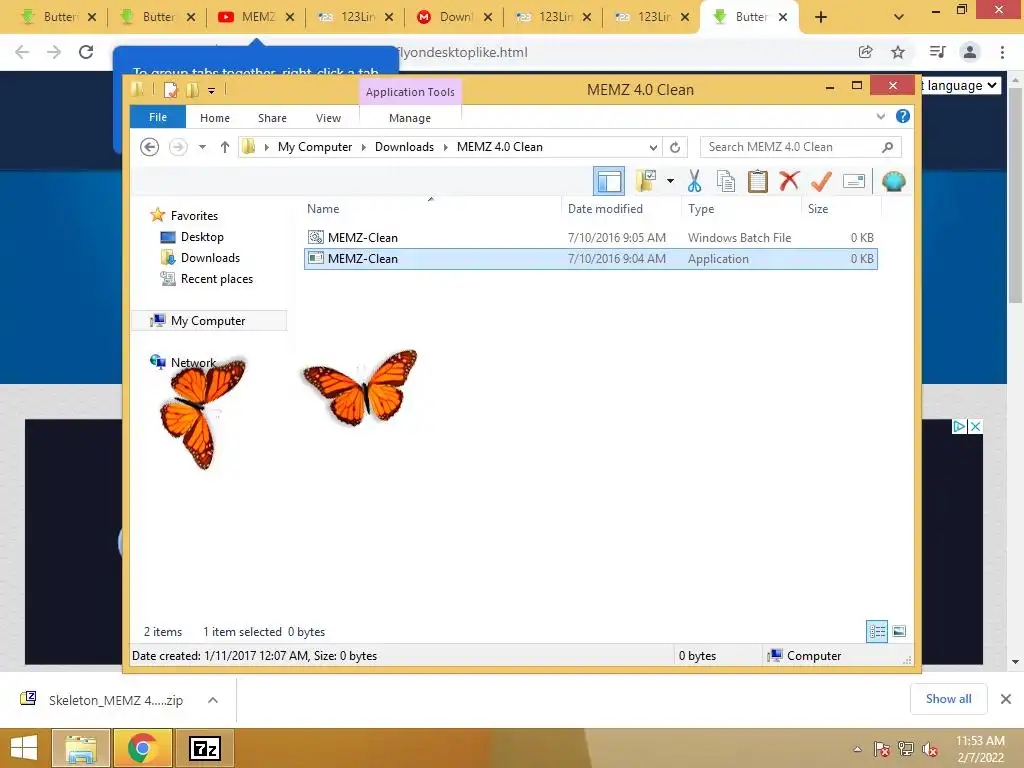
Task: Go back using Explorer back arrow
Action: (150, 147)
